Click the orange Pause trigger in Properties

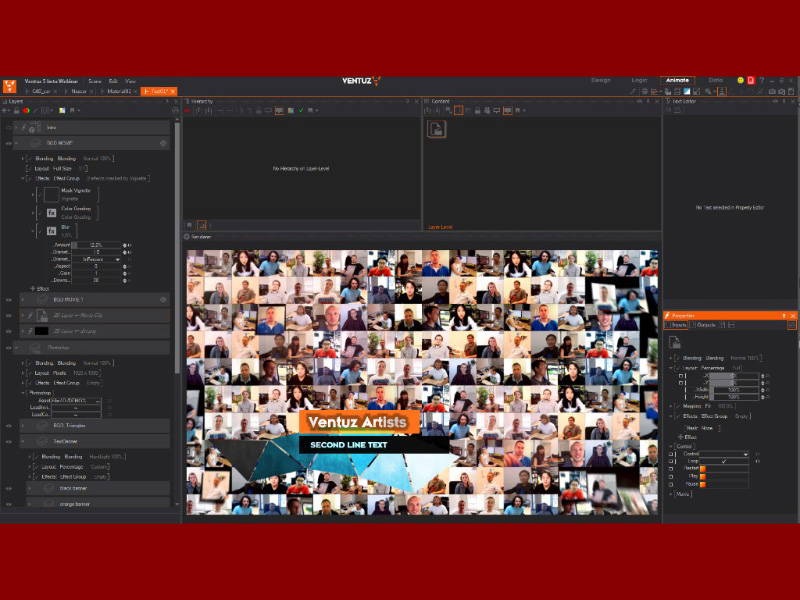tap(703, 484)
